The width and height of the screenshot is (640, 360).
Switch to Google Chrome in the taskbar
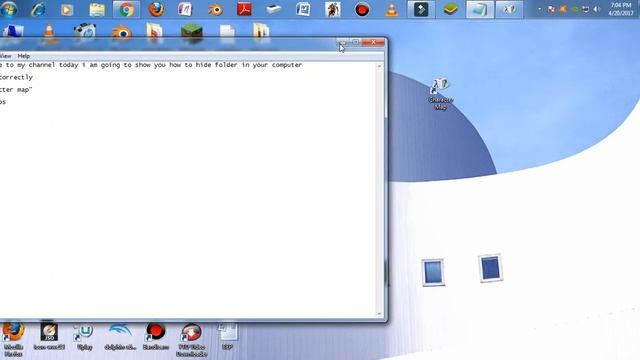(x=126, y=9)
